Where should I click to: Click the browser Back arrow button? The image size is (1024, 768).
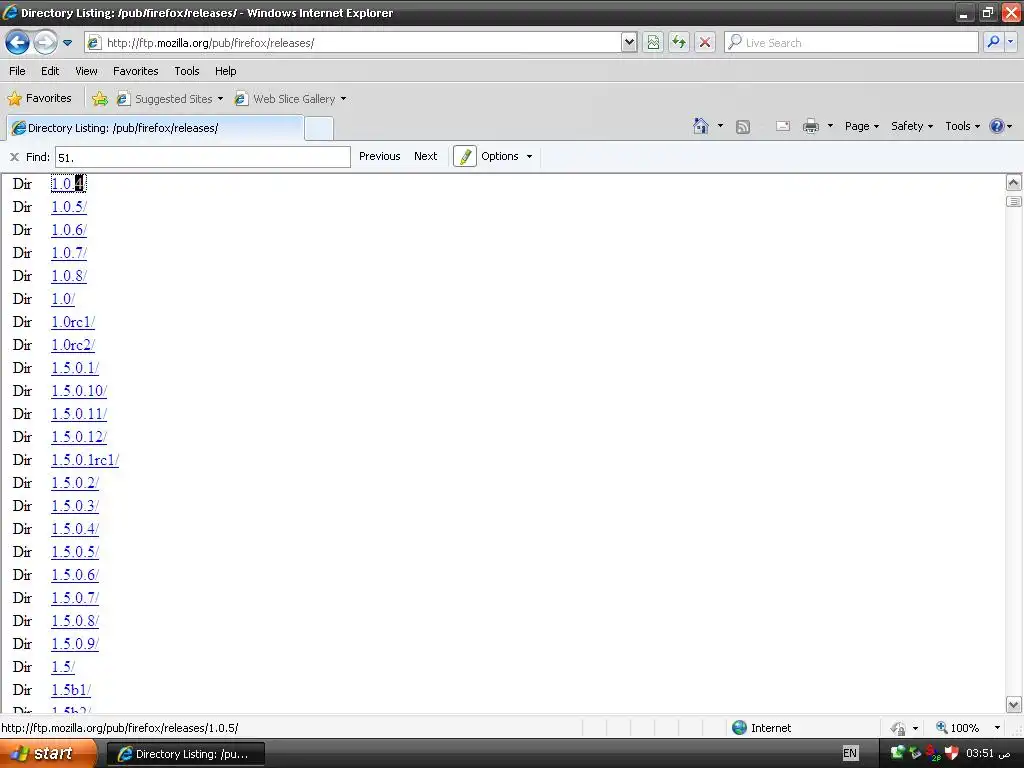[18, 43]
